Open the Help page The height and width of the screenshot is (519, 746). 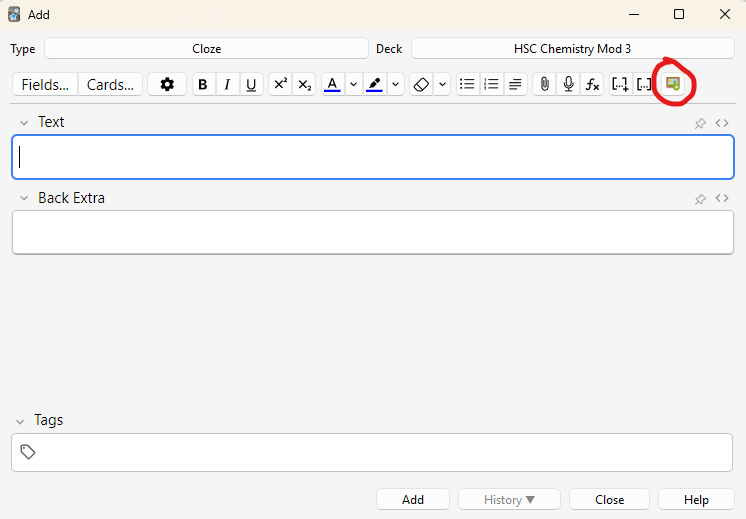696,499
